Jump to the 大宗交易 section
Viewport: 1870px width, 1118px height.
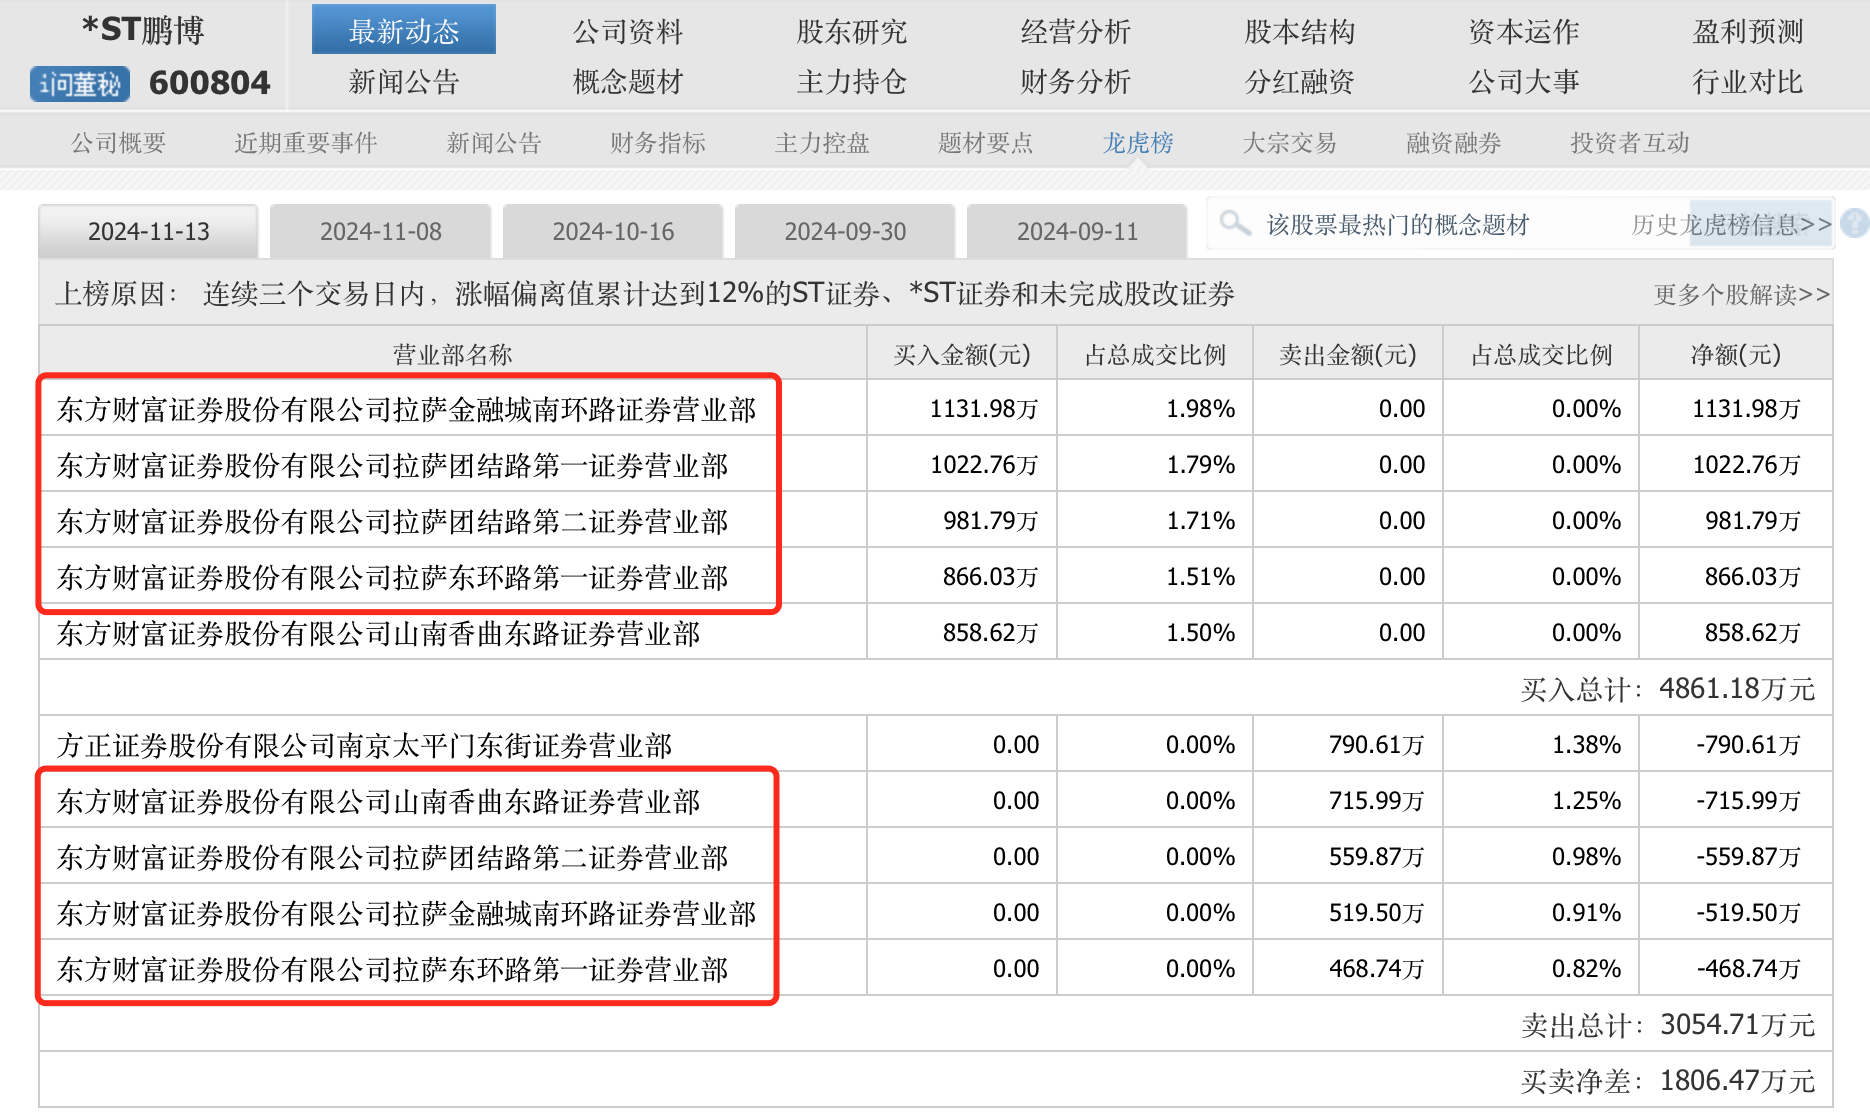pyautogui.click(x=1290, y=143)
